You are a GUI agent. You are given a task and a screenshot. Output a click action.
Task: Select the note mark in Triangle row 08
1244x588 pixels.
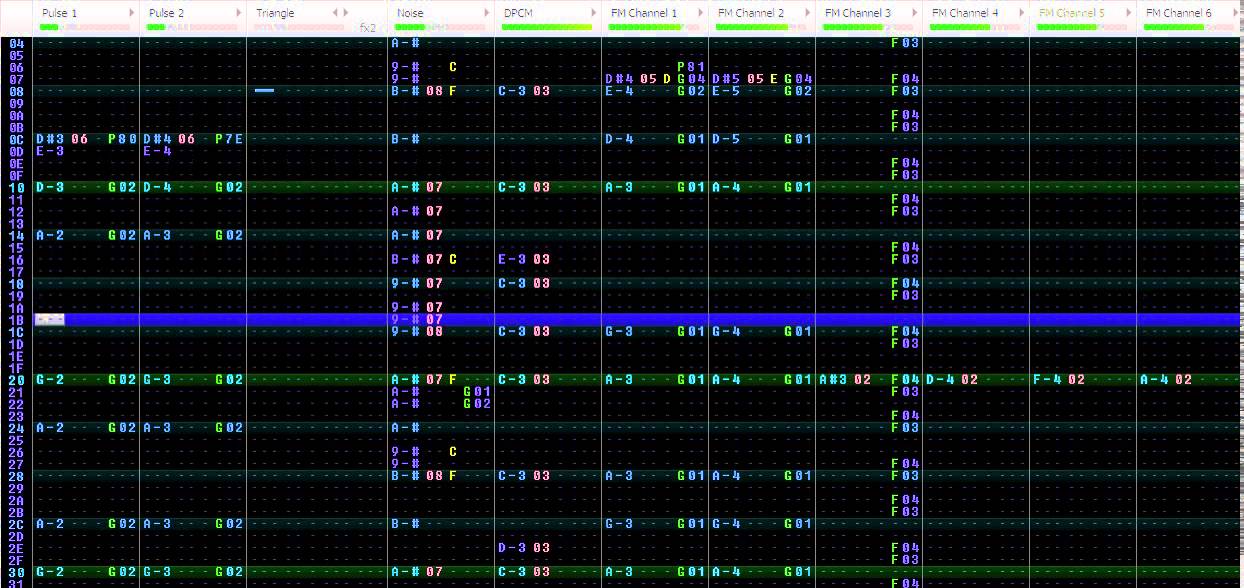coord(264,91)
